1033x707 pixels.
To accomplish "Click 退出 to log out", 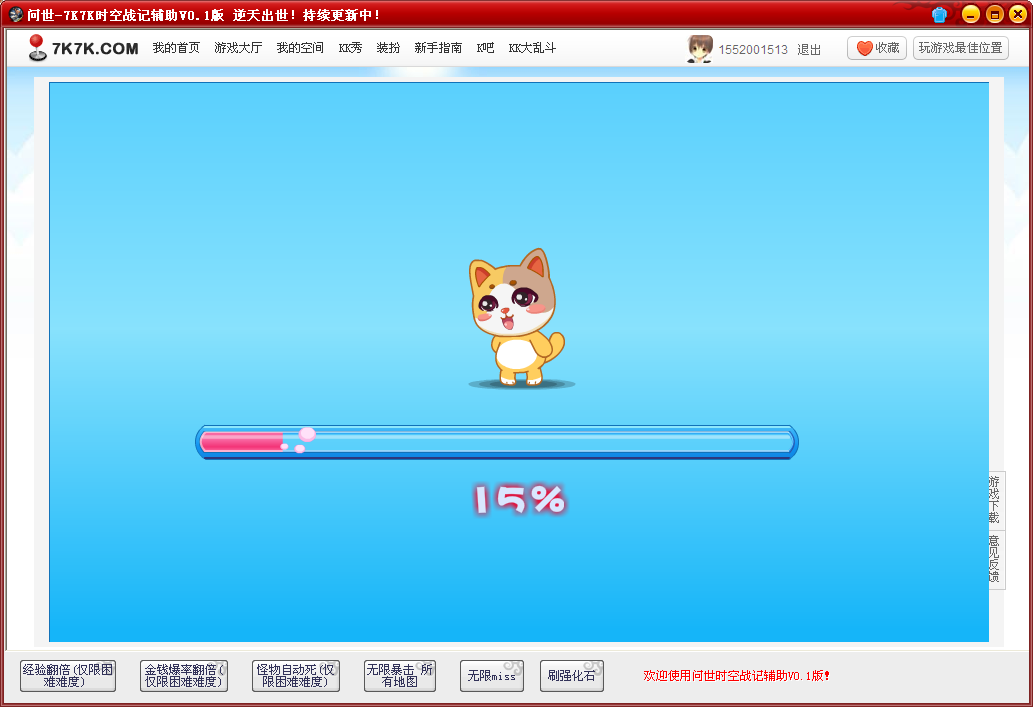I will [809, 50].
